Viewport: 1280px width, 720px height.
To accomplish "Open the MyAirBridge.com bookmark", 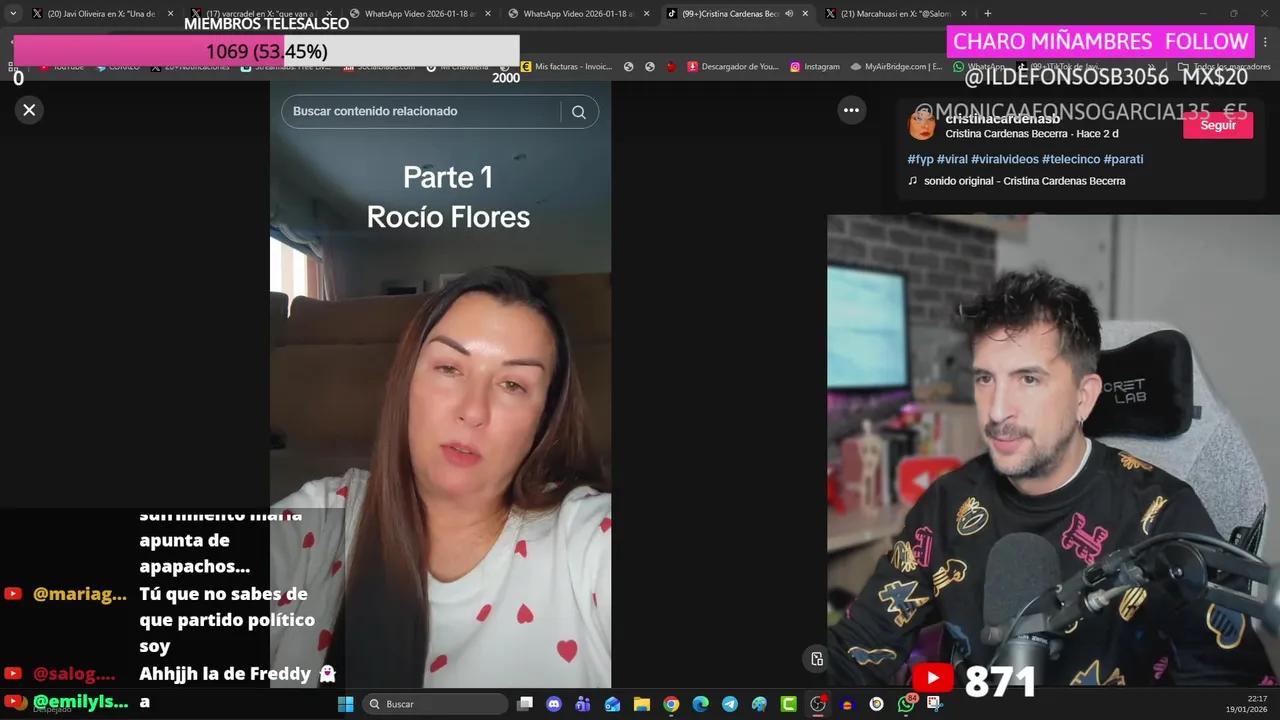I will (x=897, y=67).
